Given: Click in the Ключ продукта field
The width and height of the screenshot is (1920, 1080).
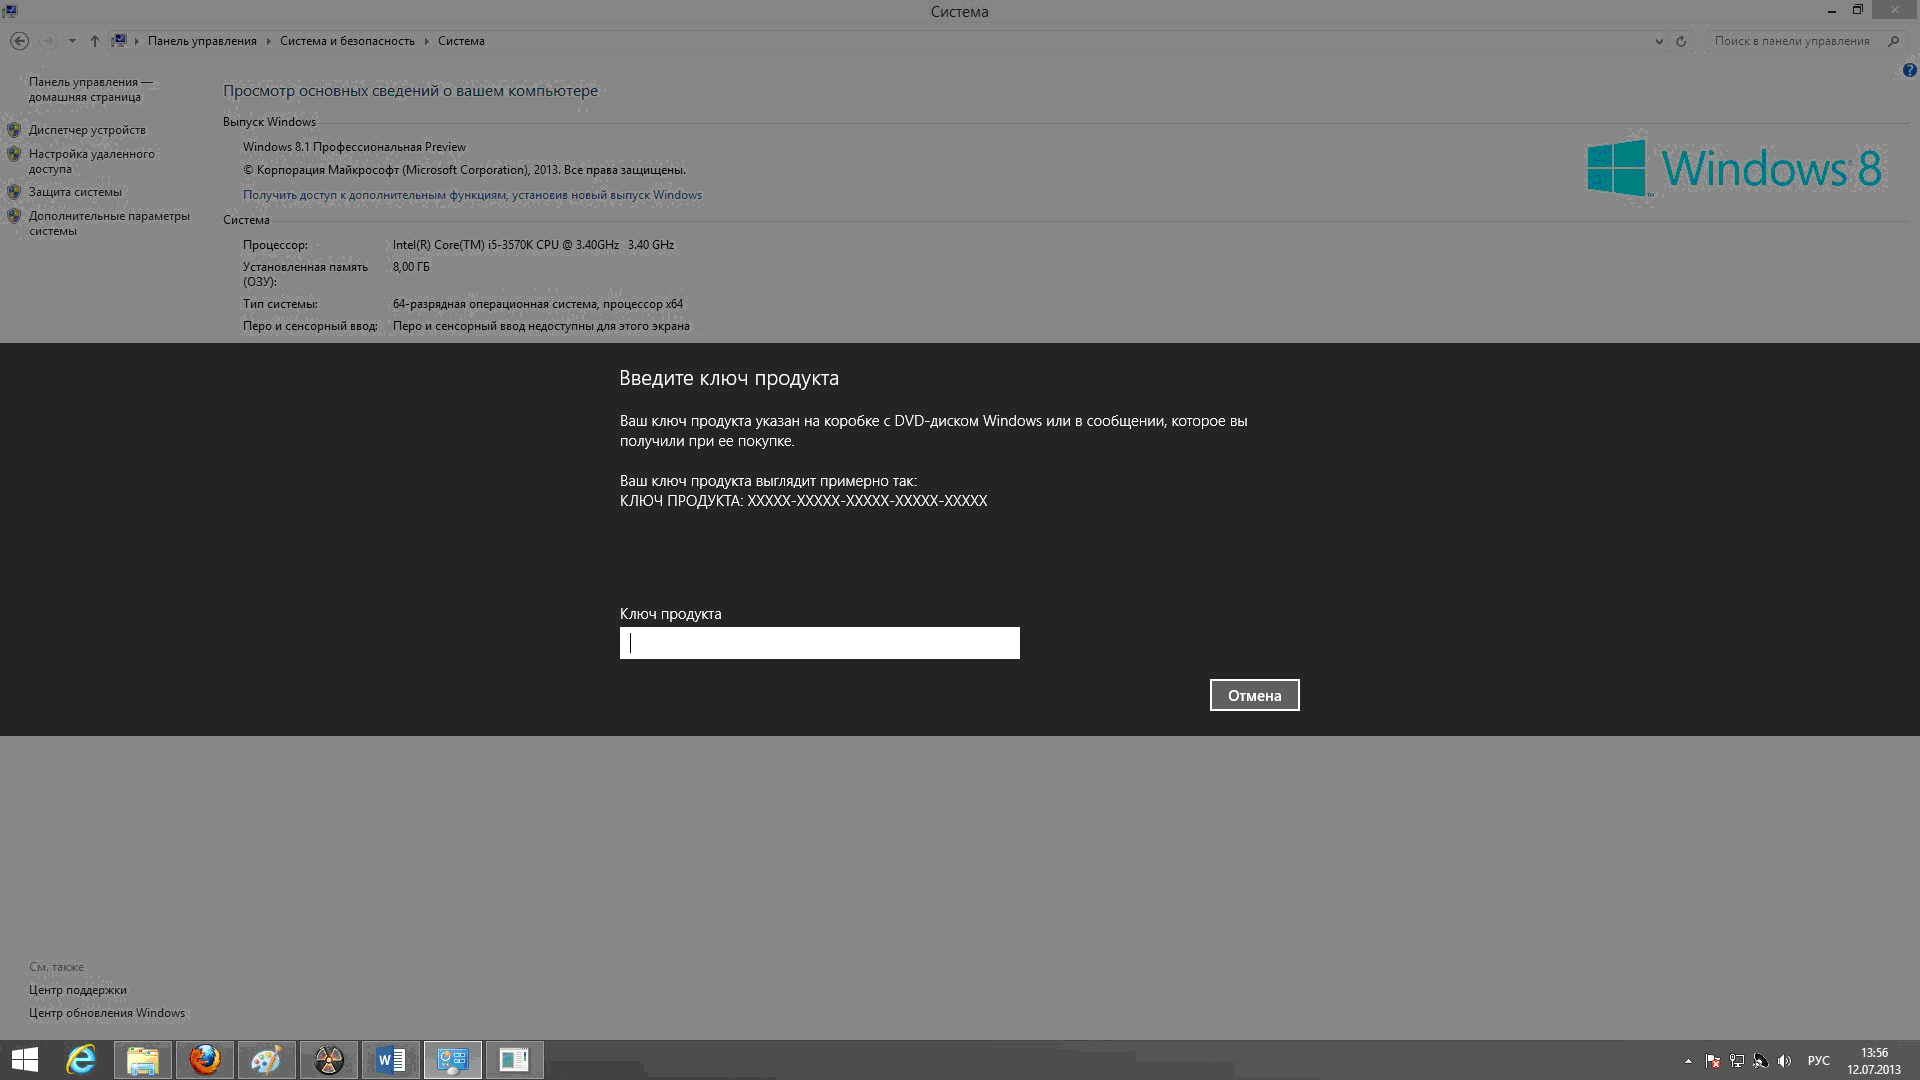Looking at the screenshot, I should tap(819, 643).
